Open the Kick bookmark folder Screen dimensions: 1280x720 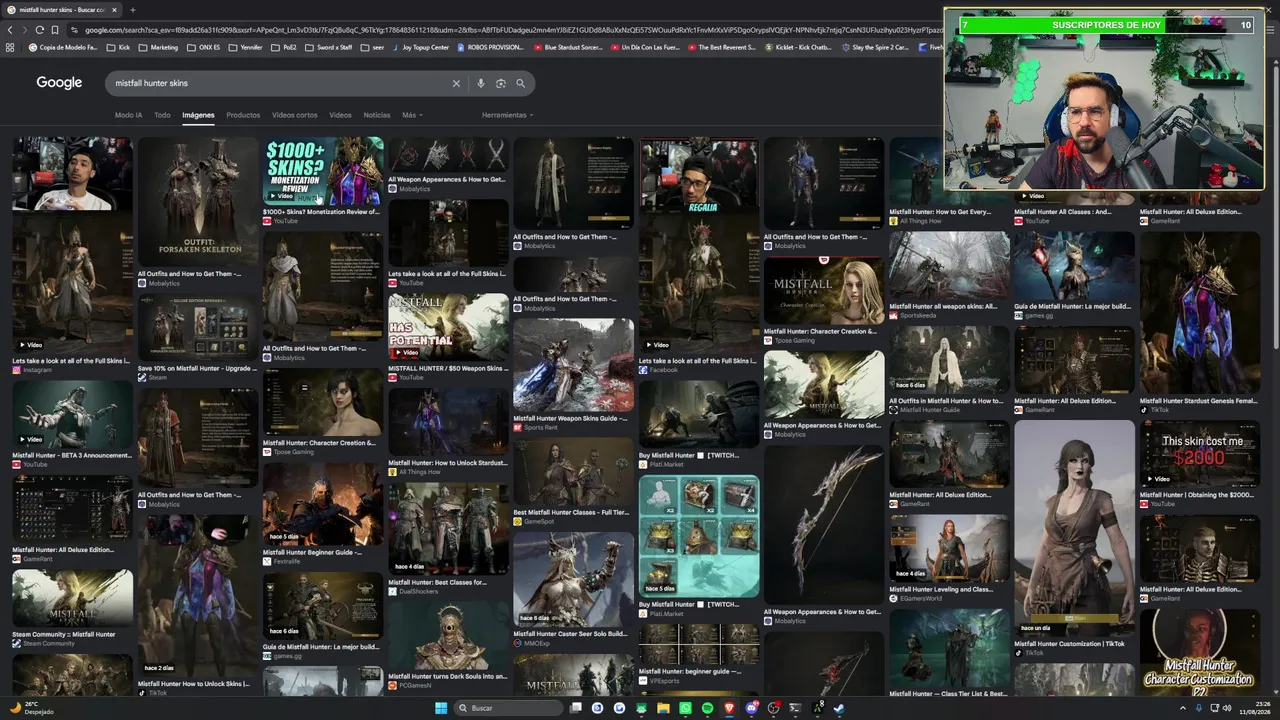coord(119,47)
